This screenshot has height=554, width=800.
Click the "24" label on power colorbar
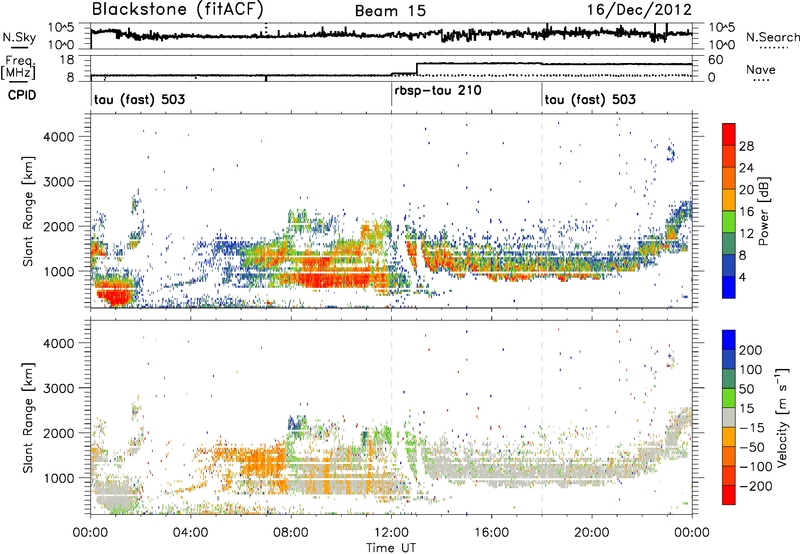pos(746,168)
